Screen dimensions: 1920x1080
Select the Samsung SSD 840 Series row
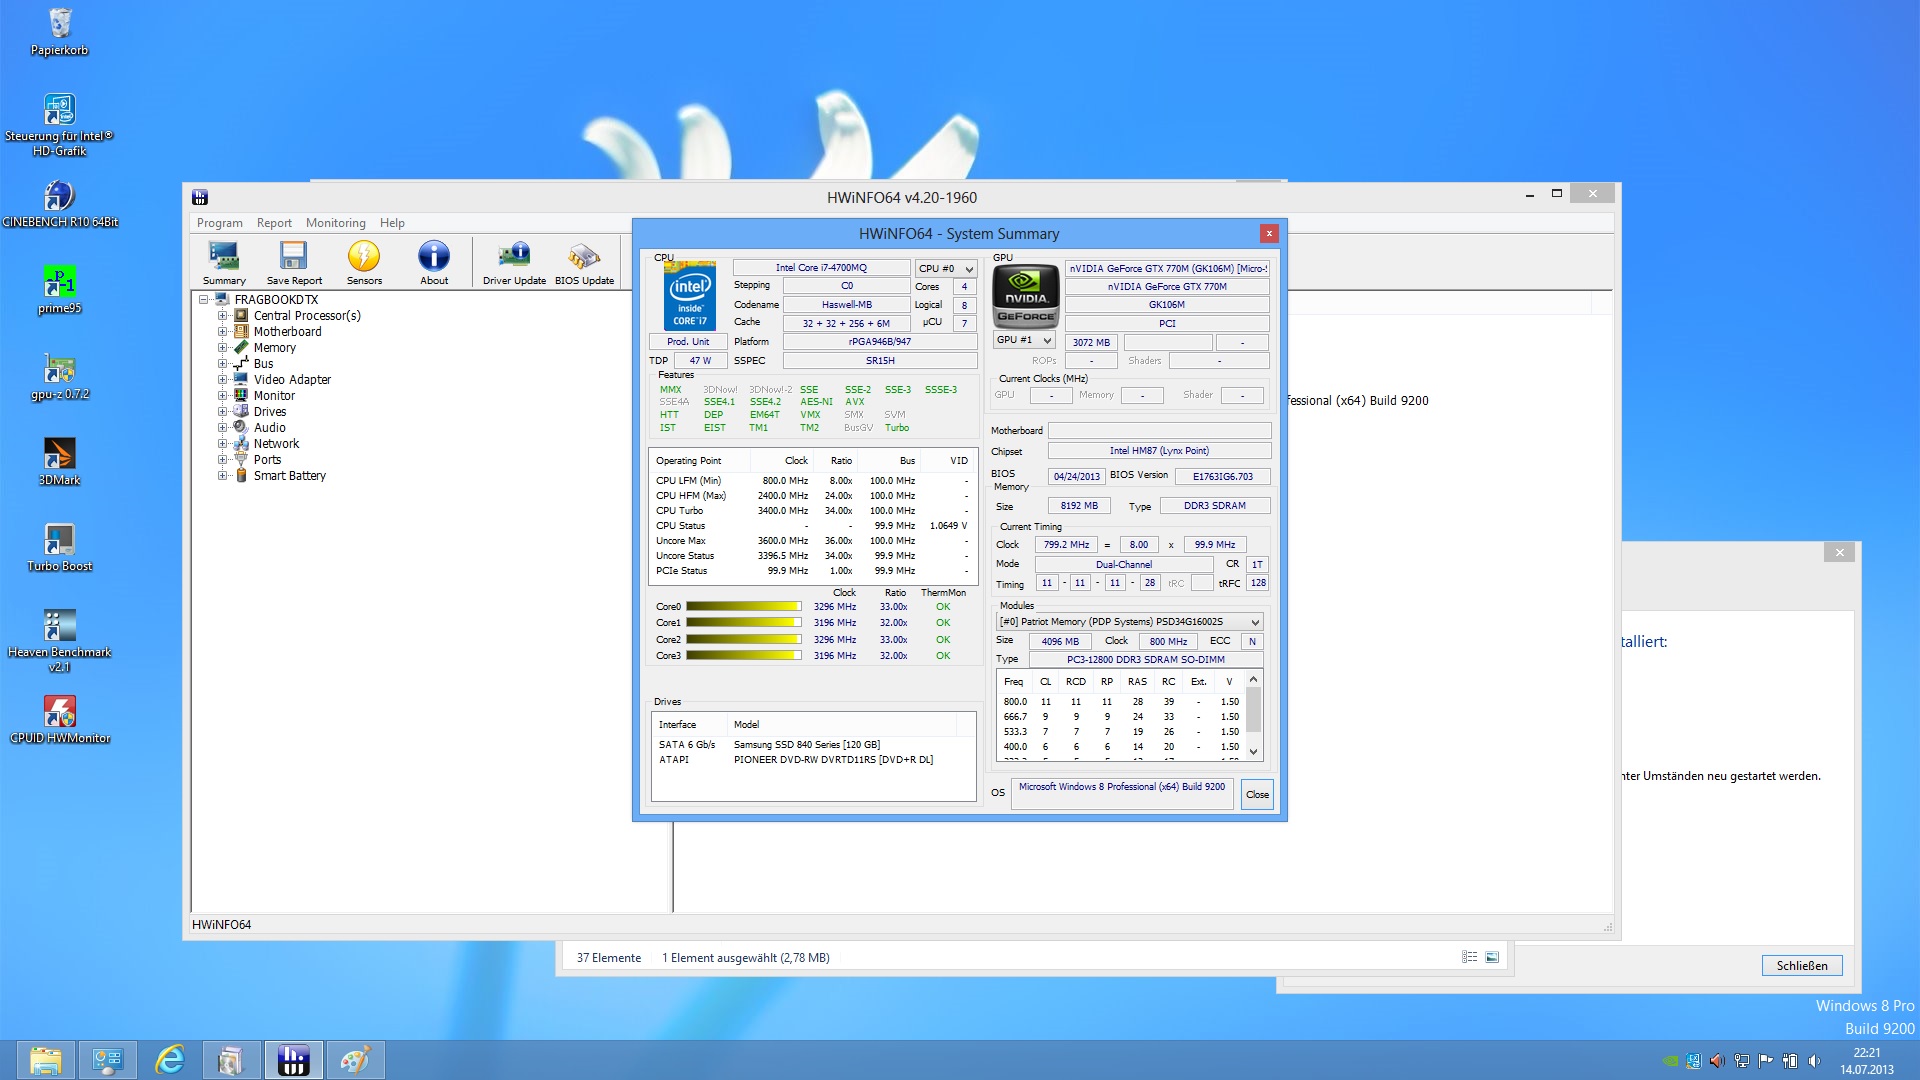pyautogui.click(x=813, y=745)
